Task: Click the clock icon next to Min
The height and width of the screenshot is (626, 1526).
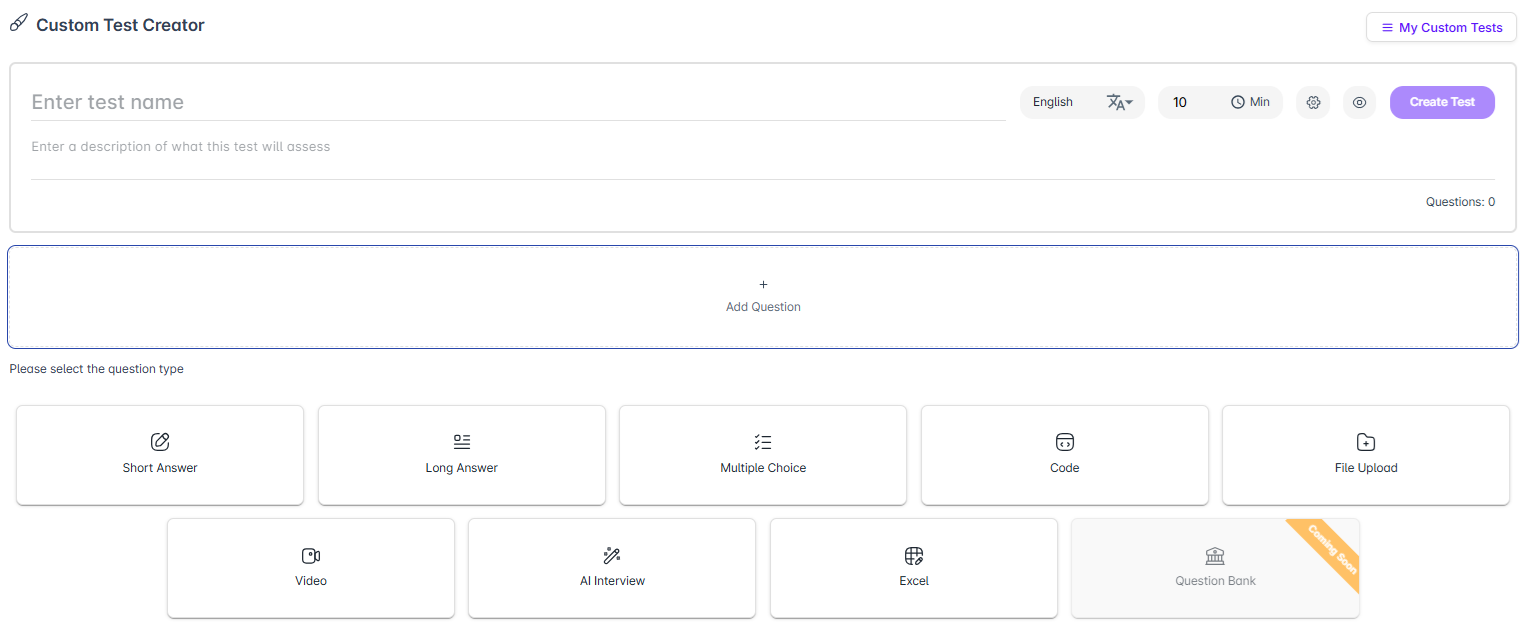Action: click(1236, 101)
